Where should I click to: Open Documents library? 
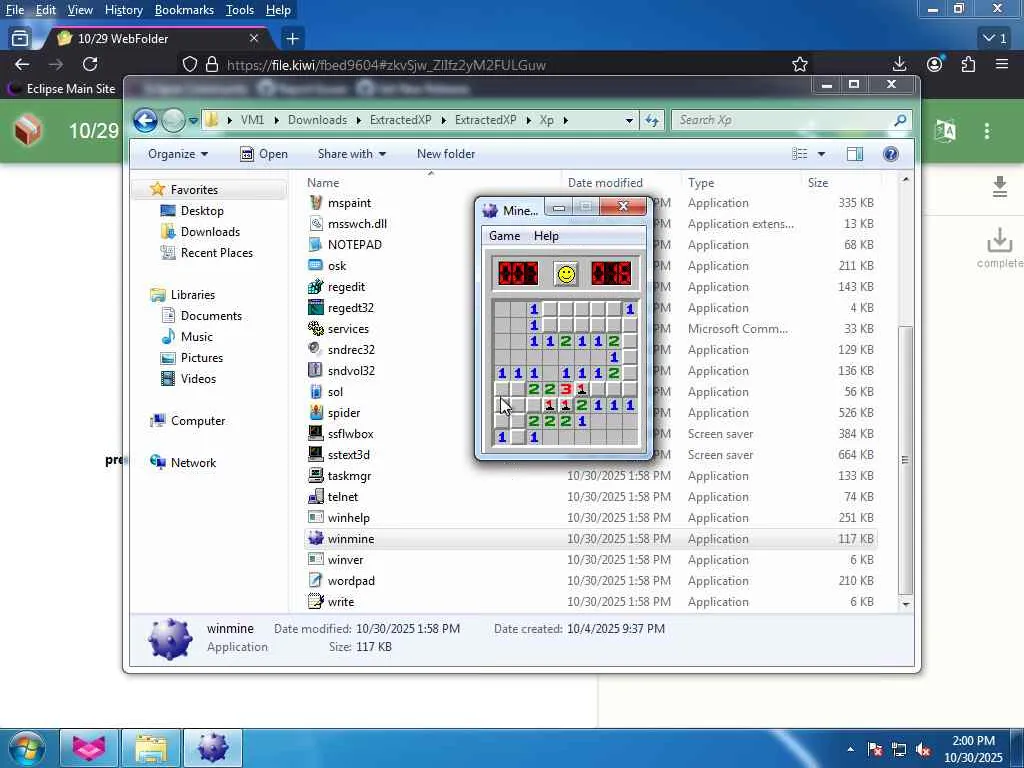211,315
